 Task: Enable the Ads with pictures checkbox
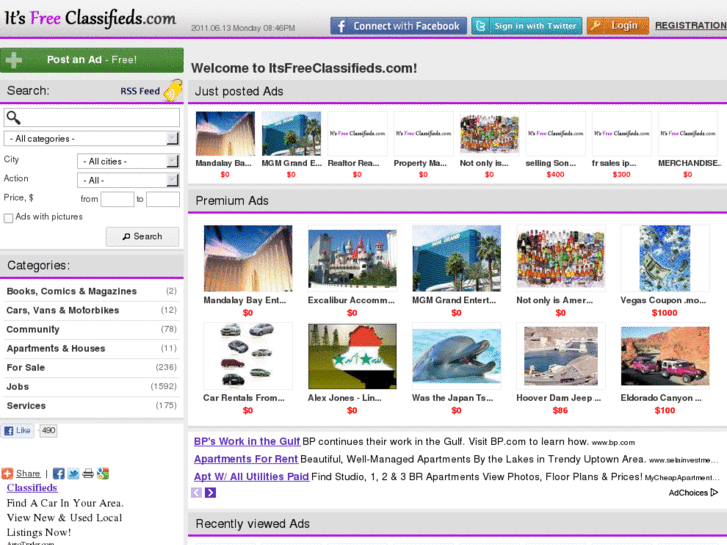8,218
